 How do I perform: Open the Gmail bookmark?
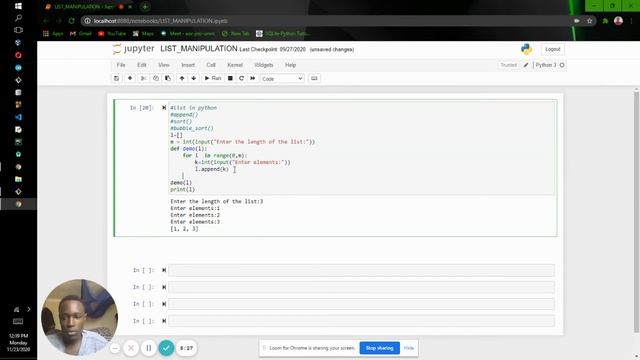tap(80, 33)
